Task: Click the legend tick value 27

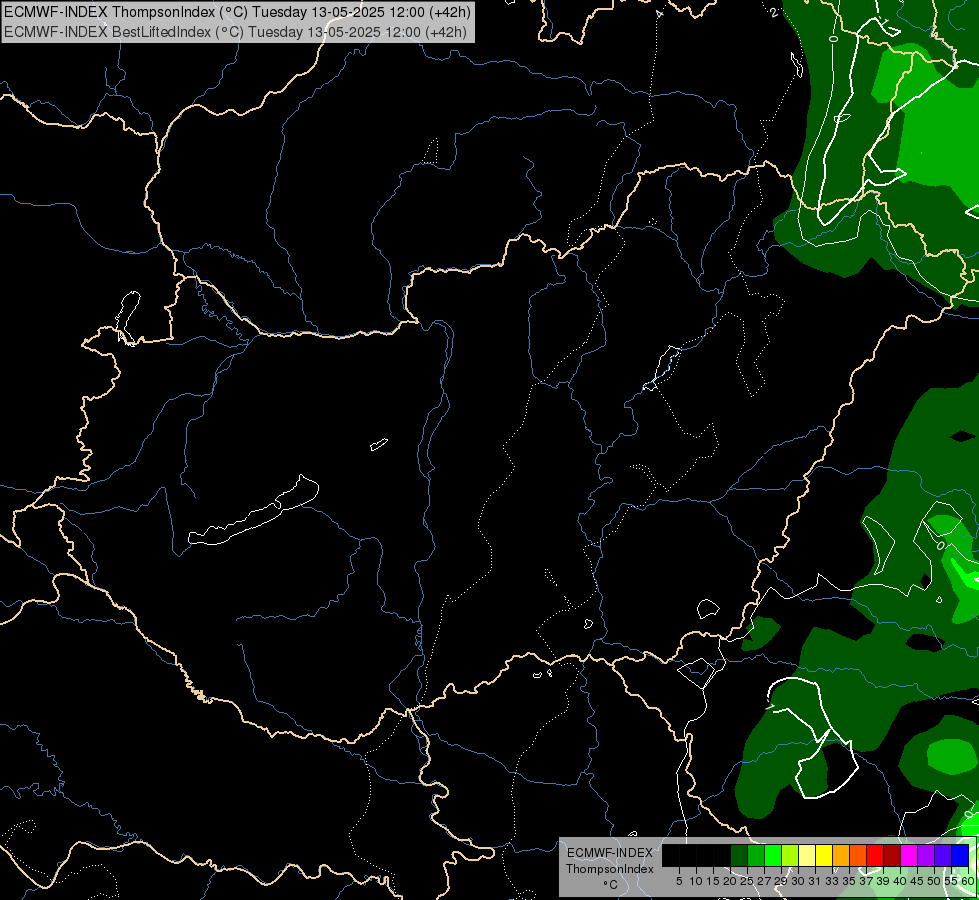Action: click(x=764, y=881)
